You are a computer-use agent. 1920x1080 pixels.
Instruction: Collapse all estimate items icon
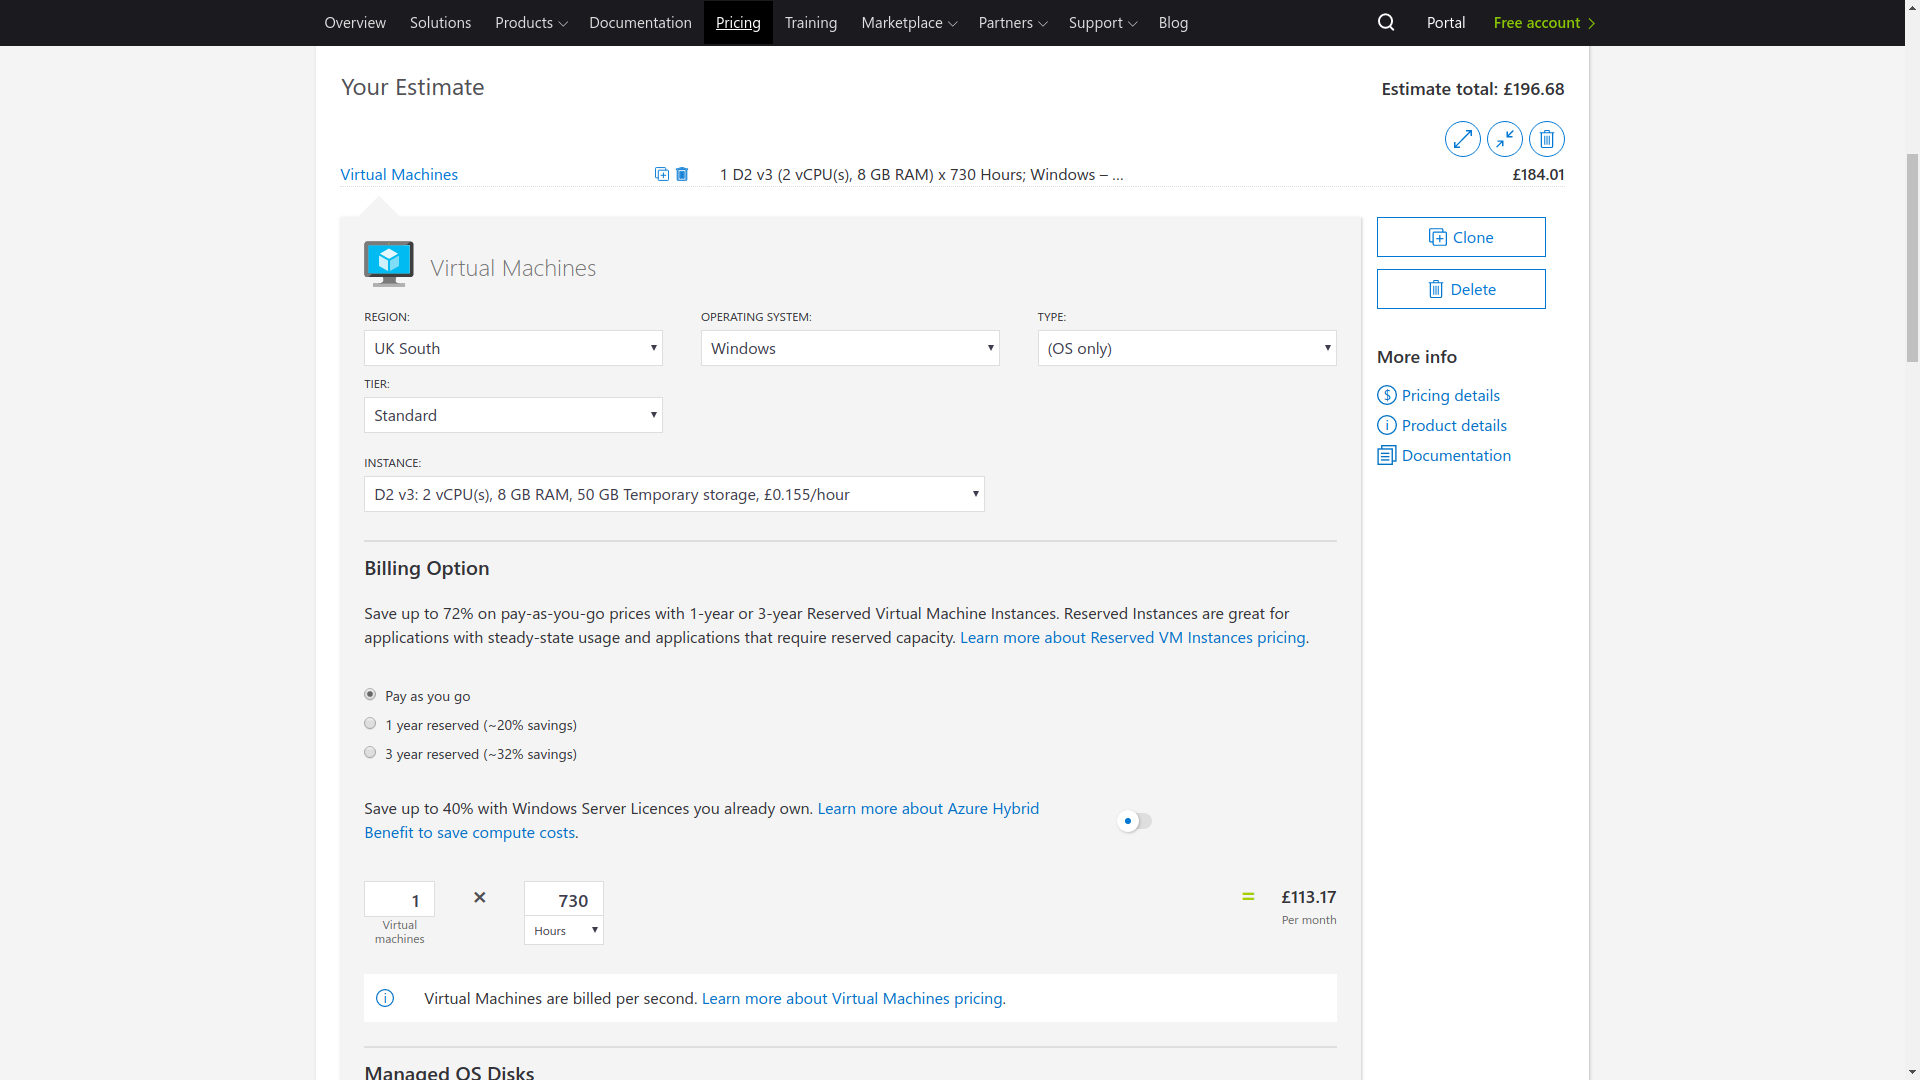click(1504, 139)
